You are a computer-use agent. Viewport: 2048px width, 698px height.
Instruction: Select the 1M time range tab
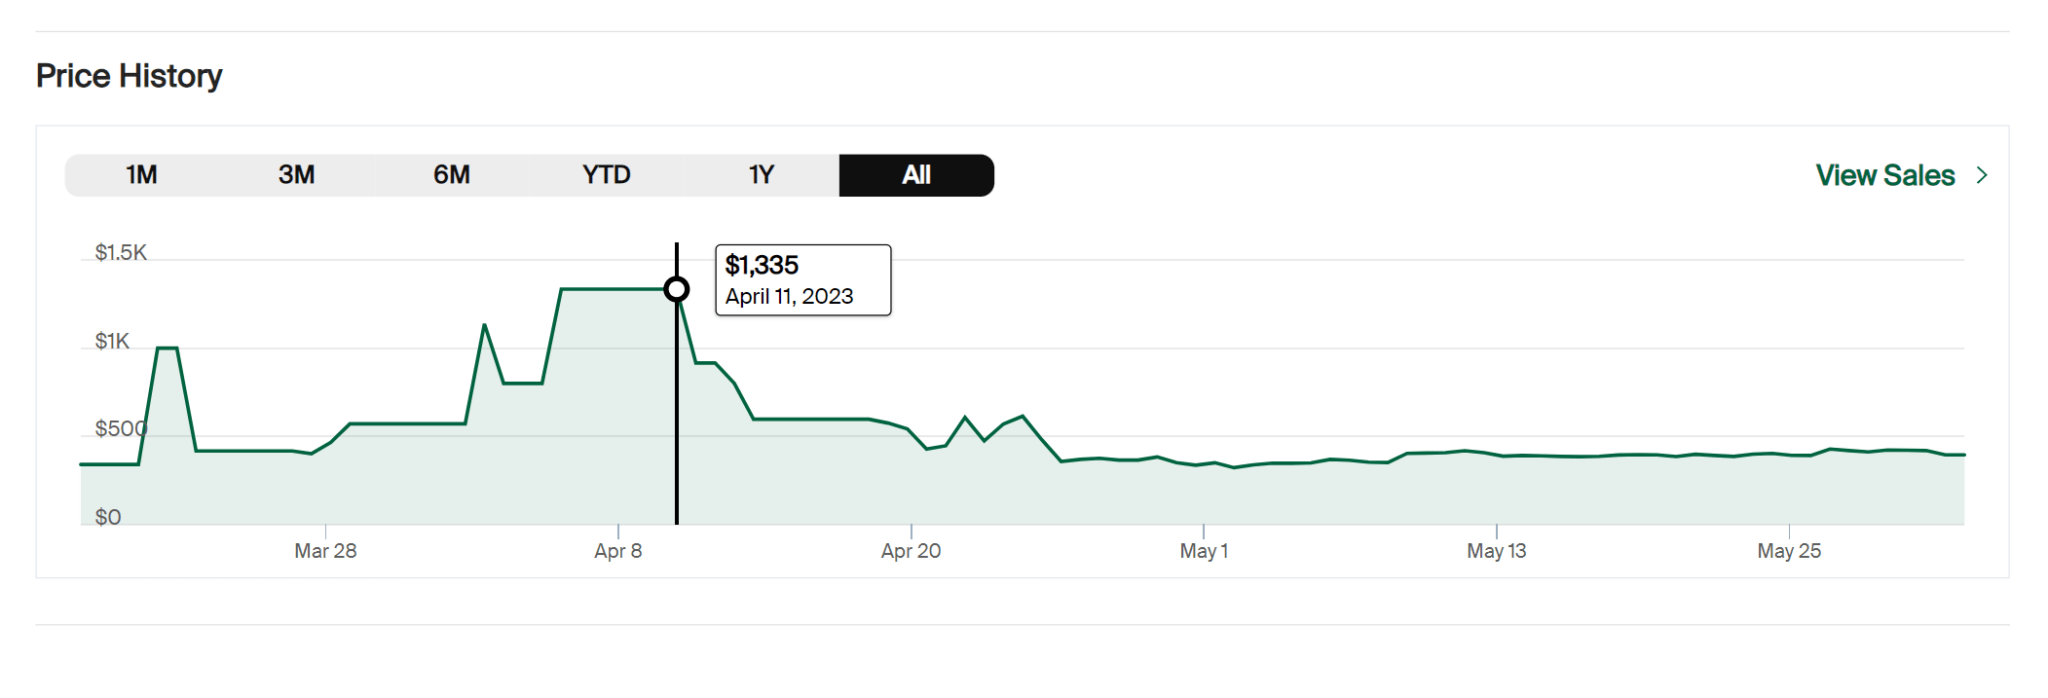click(142, 175)
